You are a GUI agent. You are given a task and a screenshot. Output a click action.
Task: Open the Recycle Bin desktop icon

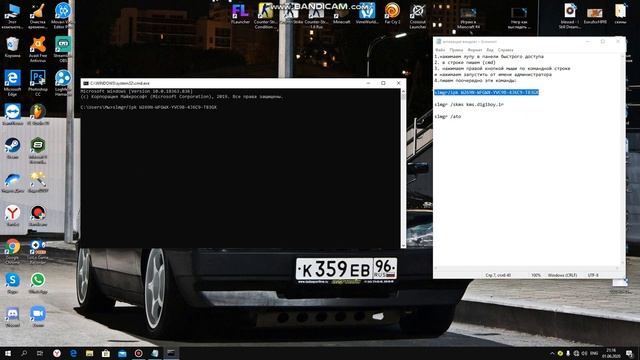click(x=12, y=47)
